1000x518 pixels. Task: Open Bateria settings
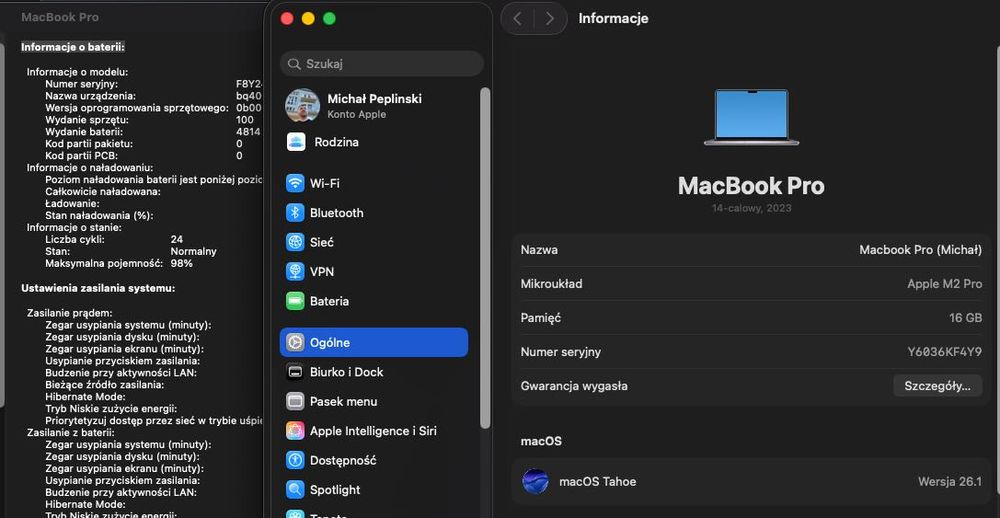pyautogui.click(x=374, y=300)
